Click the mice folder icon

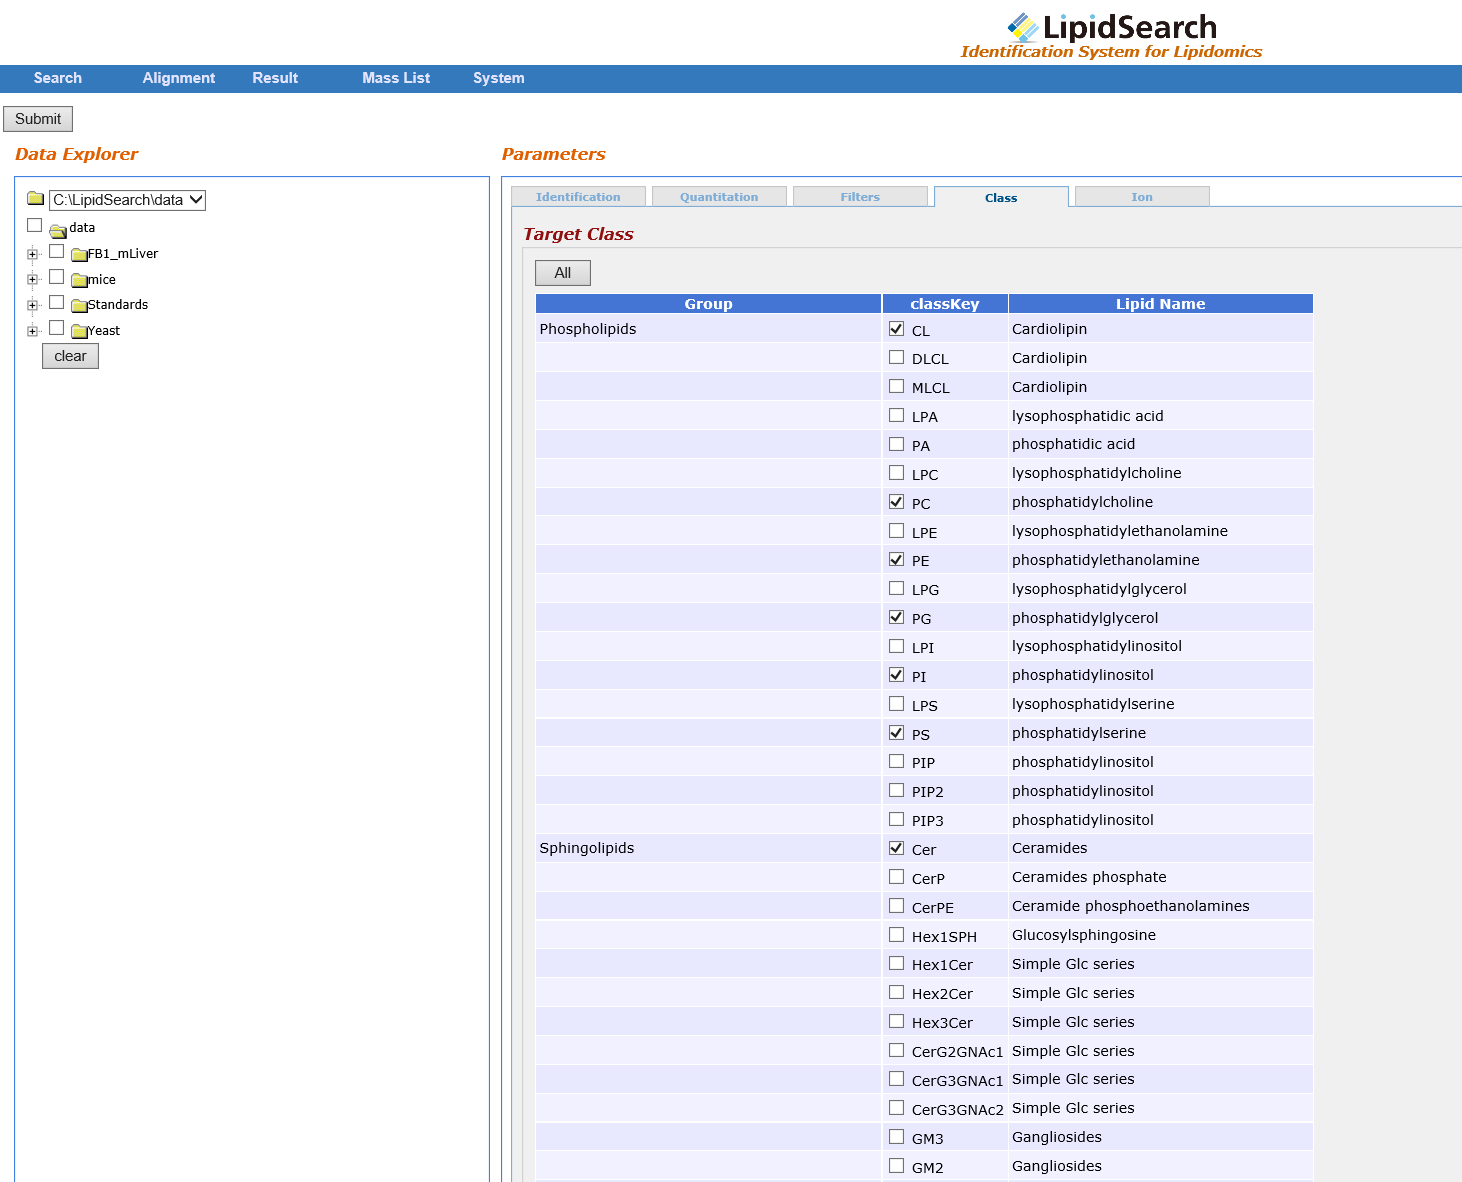click(79, 280)
